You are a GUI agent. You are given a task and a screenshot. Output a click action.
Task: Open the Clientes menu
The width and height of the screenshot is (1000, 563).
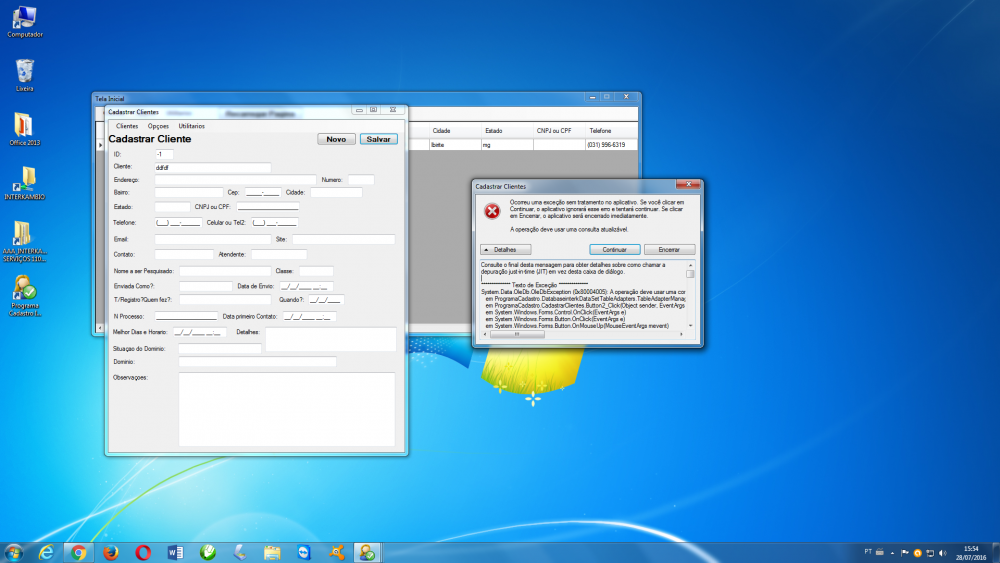pos(127,126)
